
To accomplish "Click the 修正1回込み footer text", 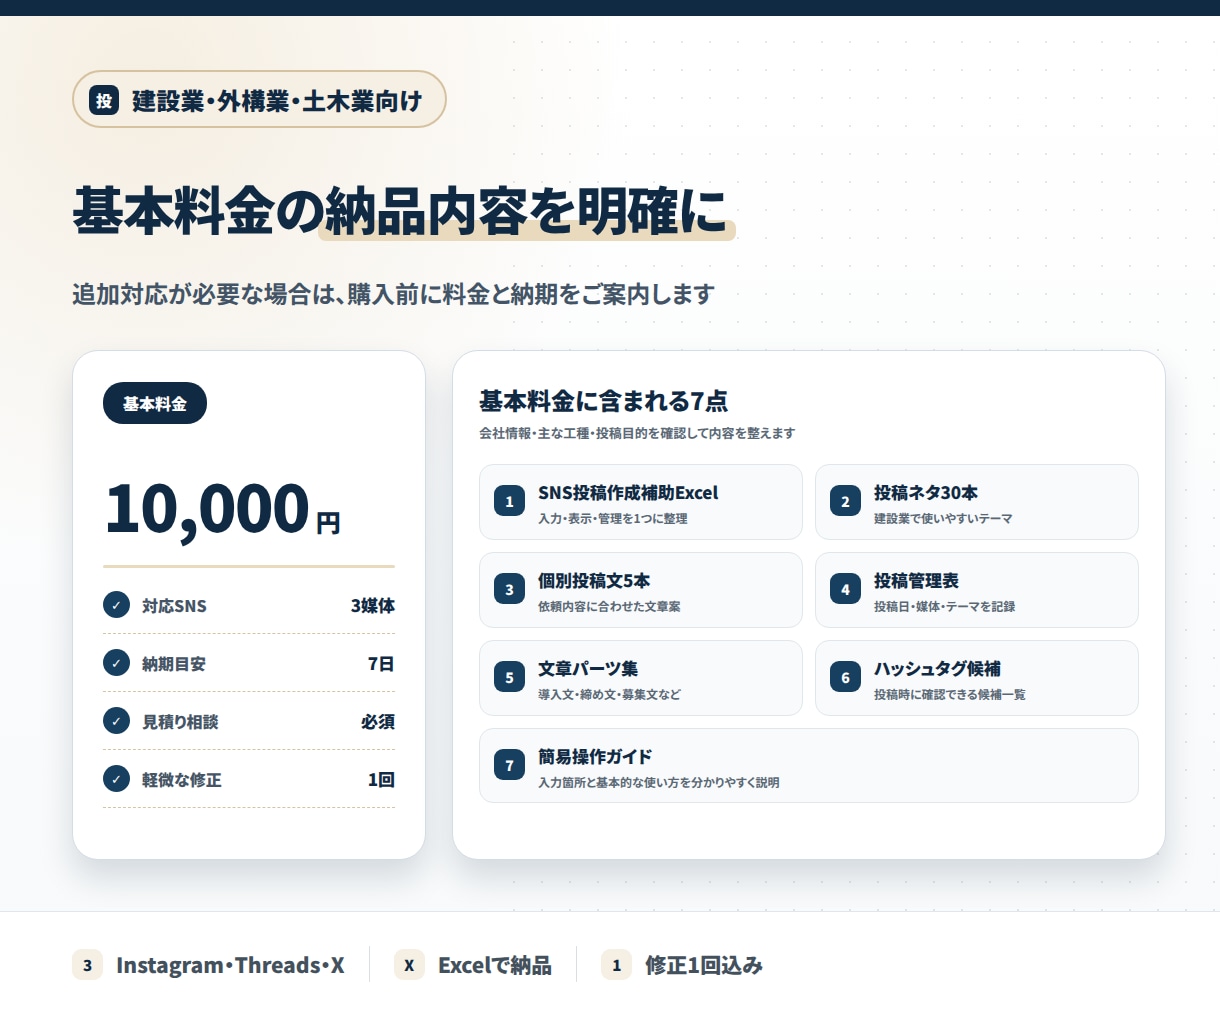I will click(x=704, y=966).
